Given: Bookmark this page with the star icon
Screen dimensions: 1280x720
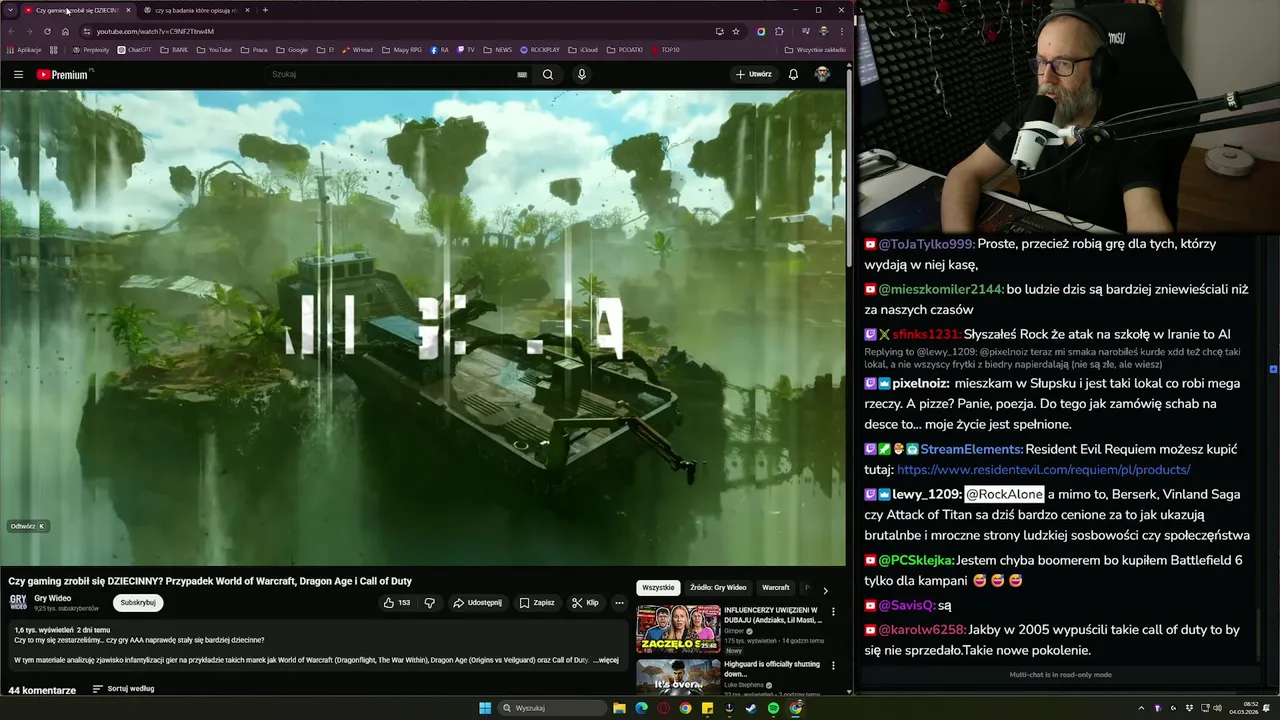Looking at the screenshot, I should click(x=736, y=31).
